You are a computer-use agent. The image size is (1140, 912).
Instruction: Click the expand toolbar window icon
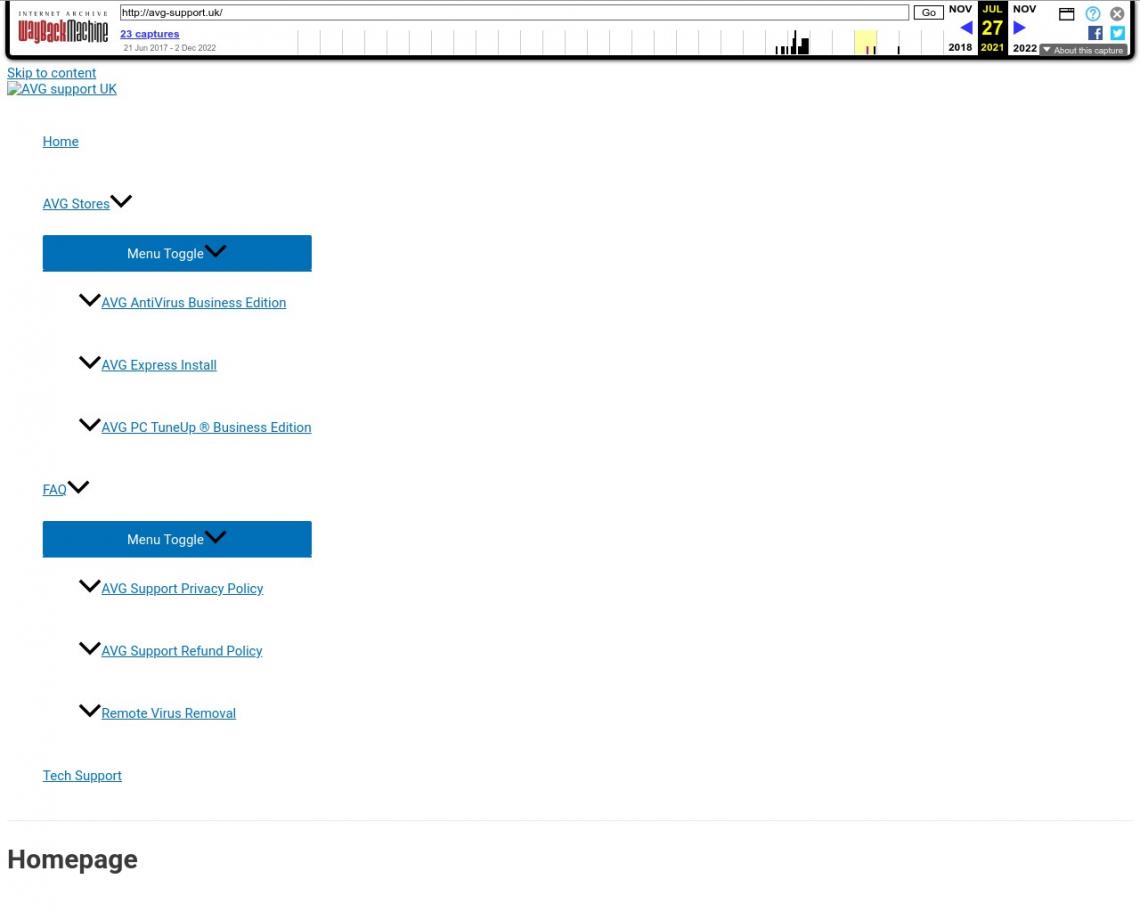click(x=1067, y=14)
